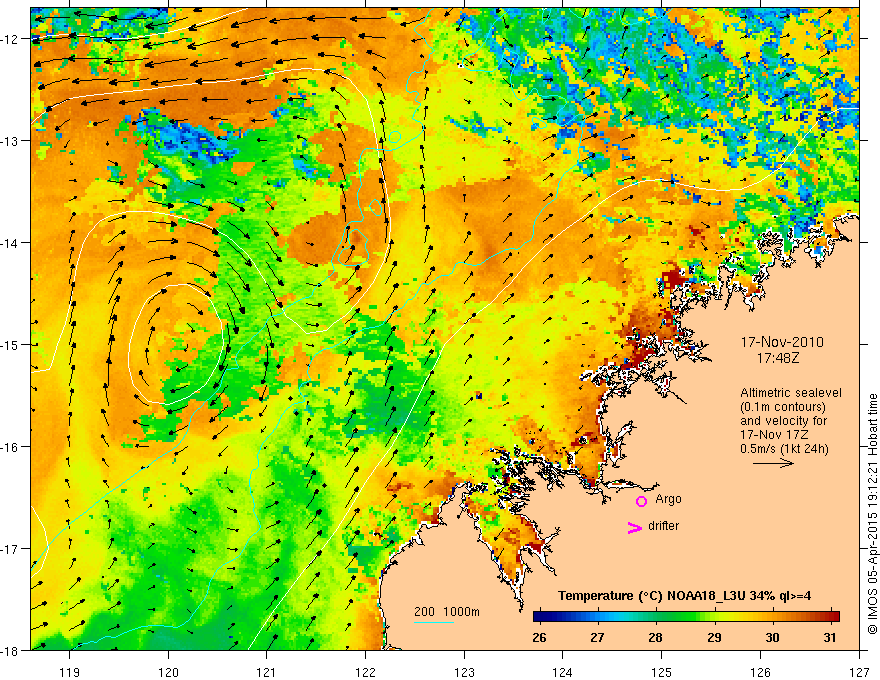Click the IMOS copyright timestamp text

coord(873,514)
